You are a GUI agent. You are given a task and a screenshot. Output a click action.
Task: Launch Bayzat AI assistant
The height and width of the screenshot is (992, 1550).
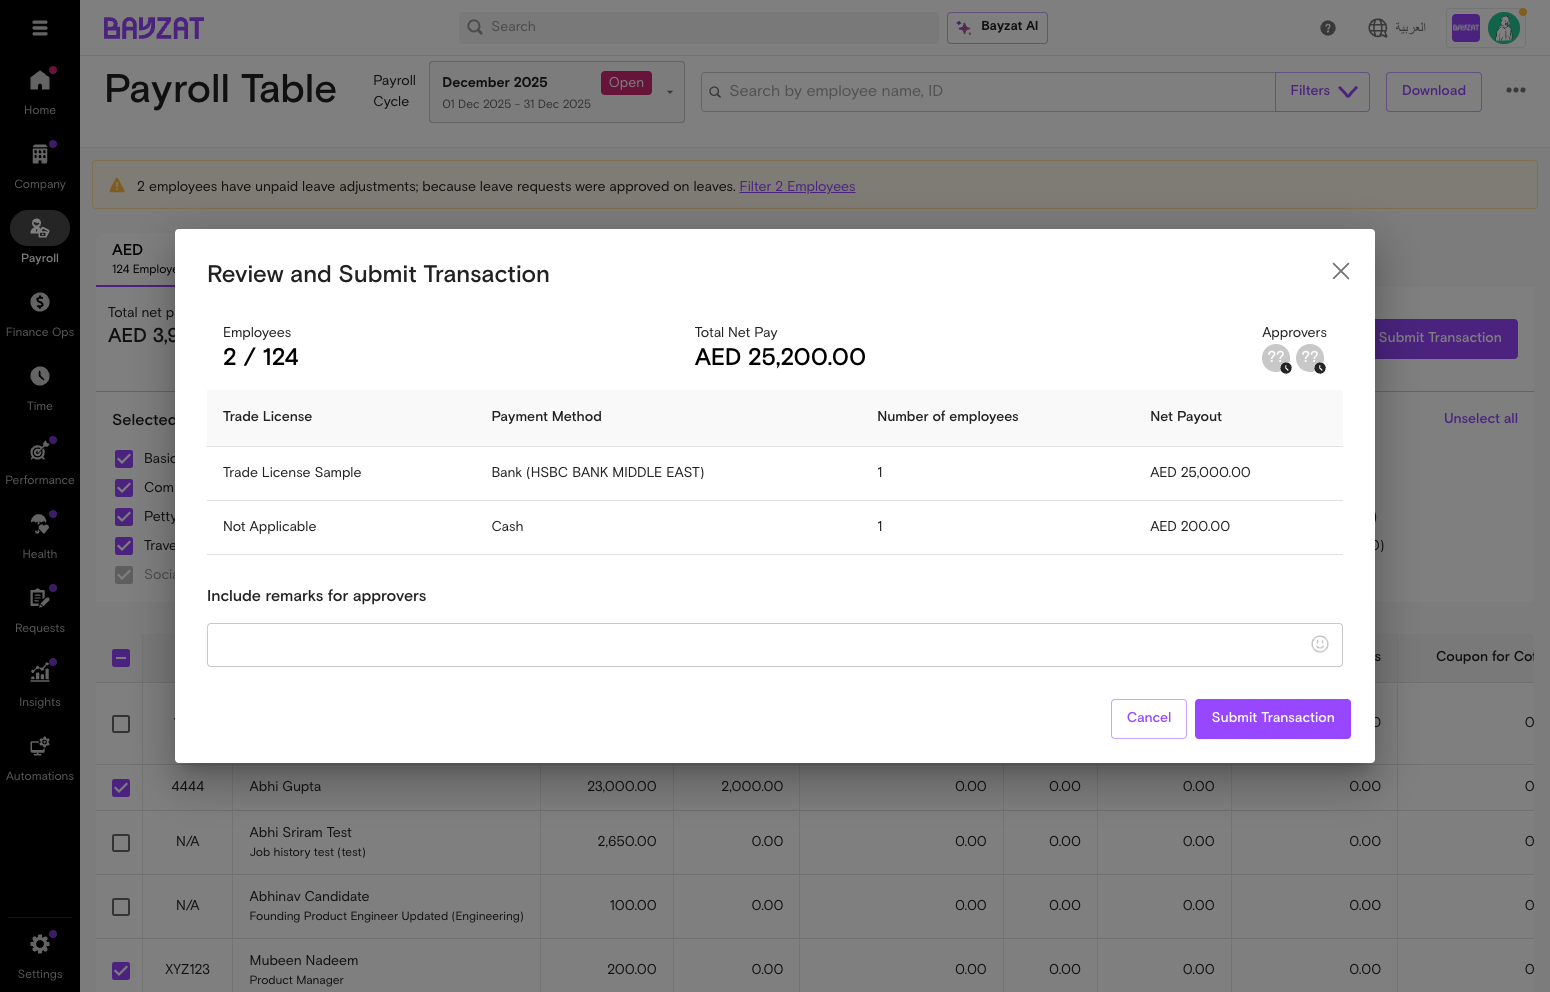997,28
